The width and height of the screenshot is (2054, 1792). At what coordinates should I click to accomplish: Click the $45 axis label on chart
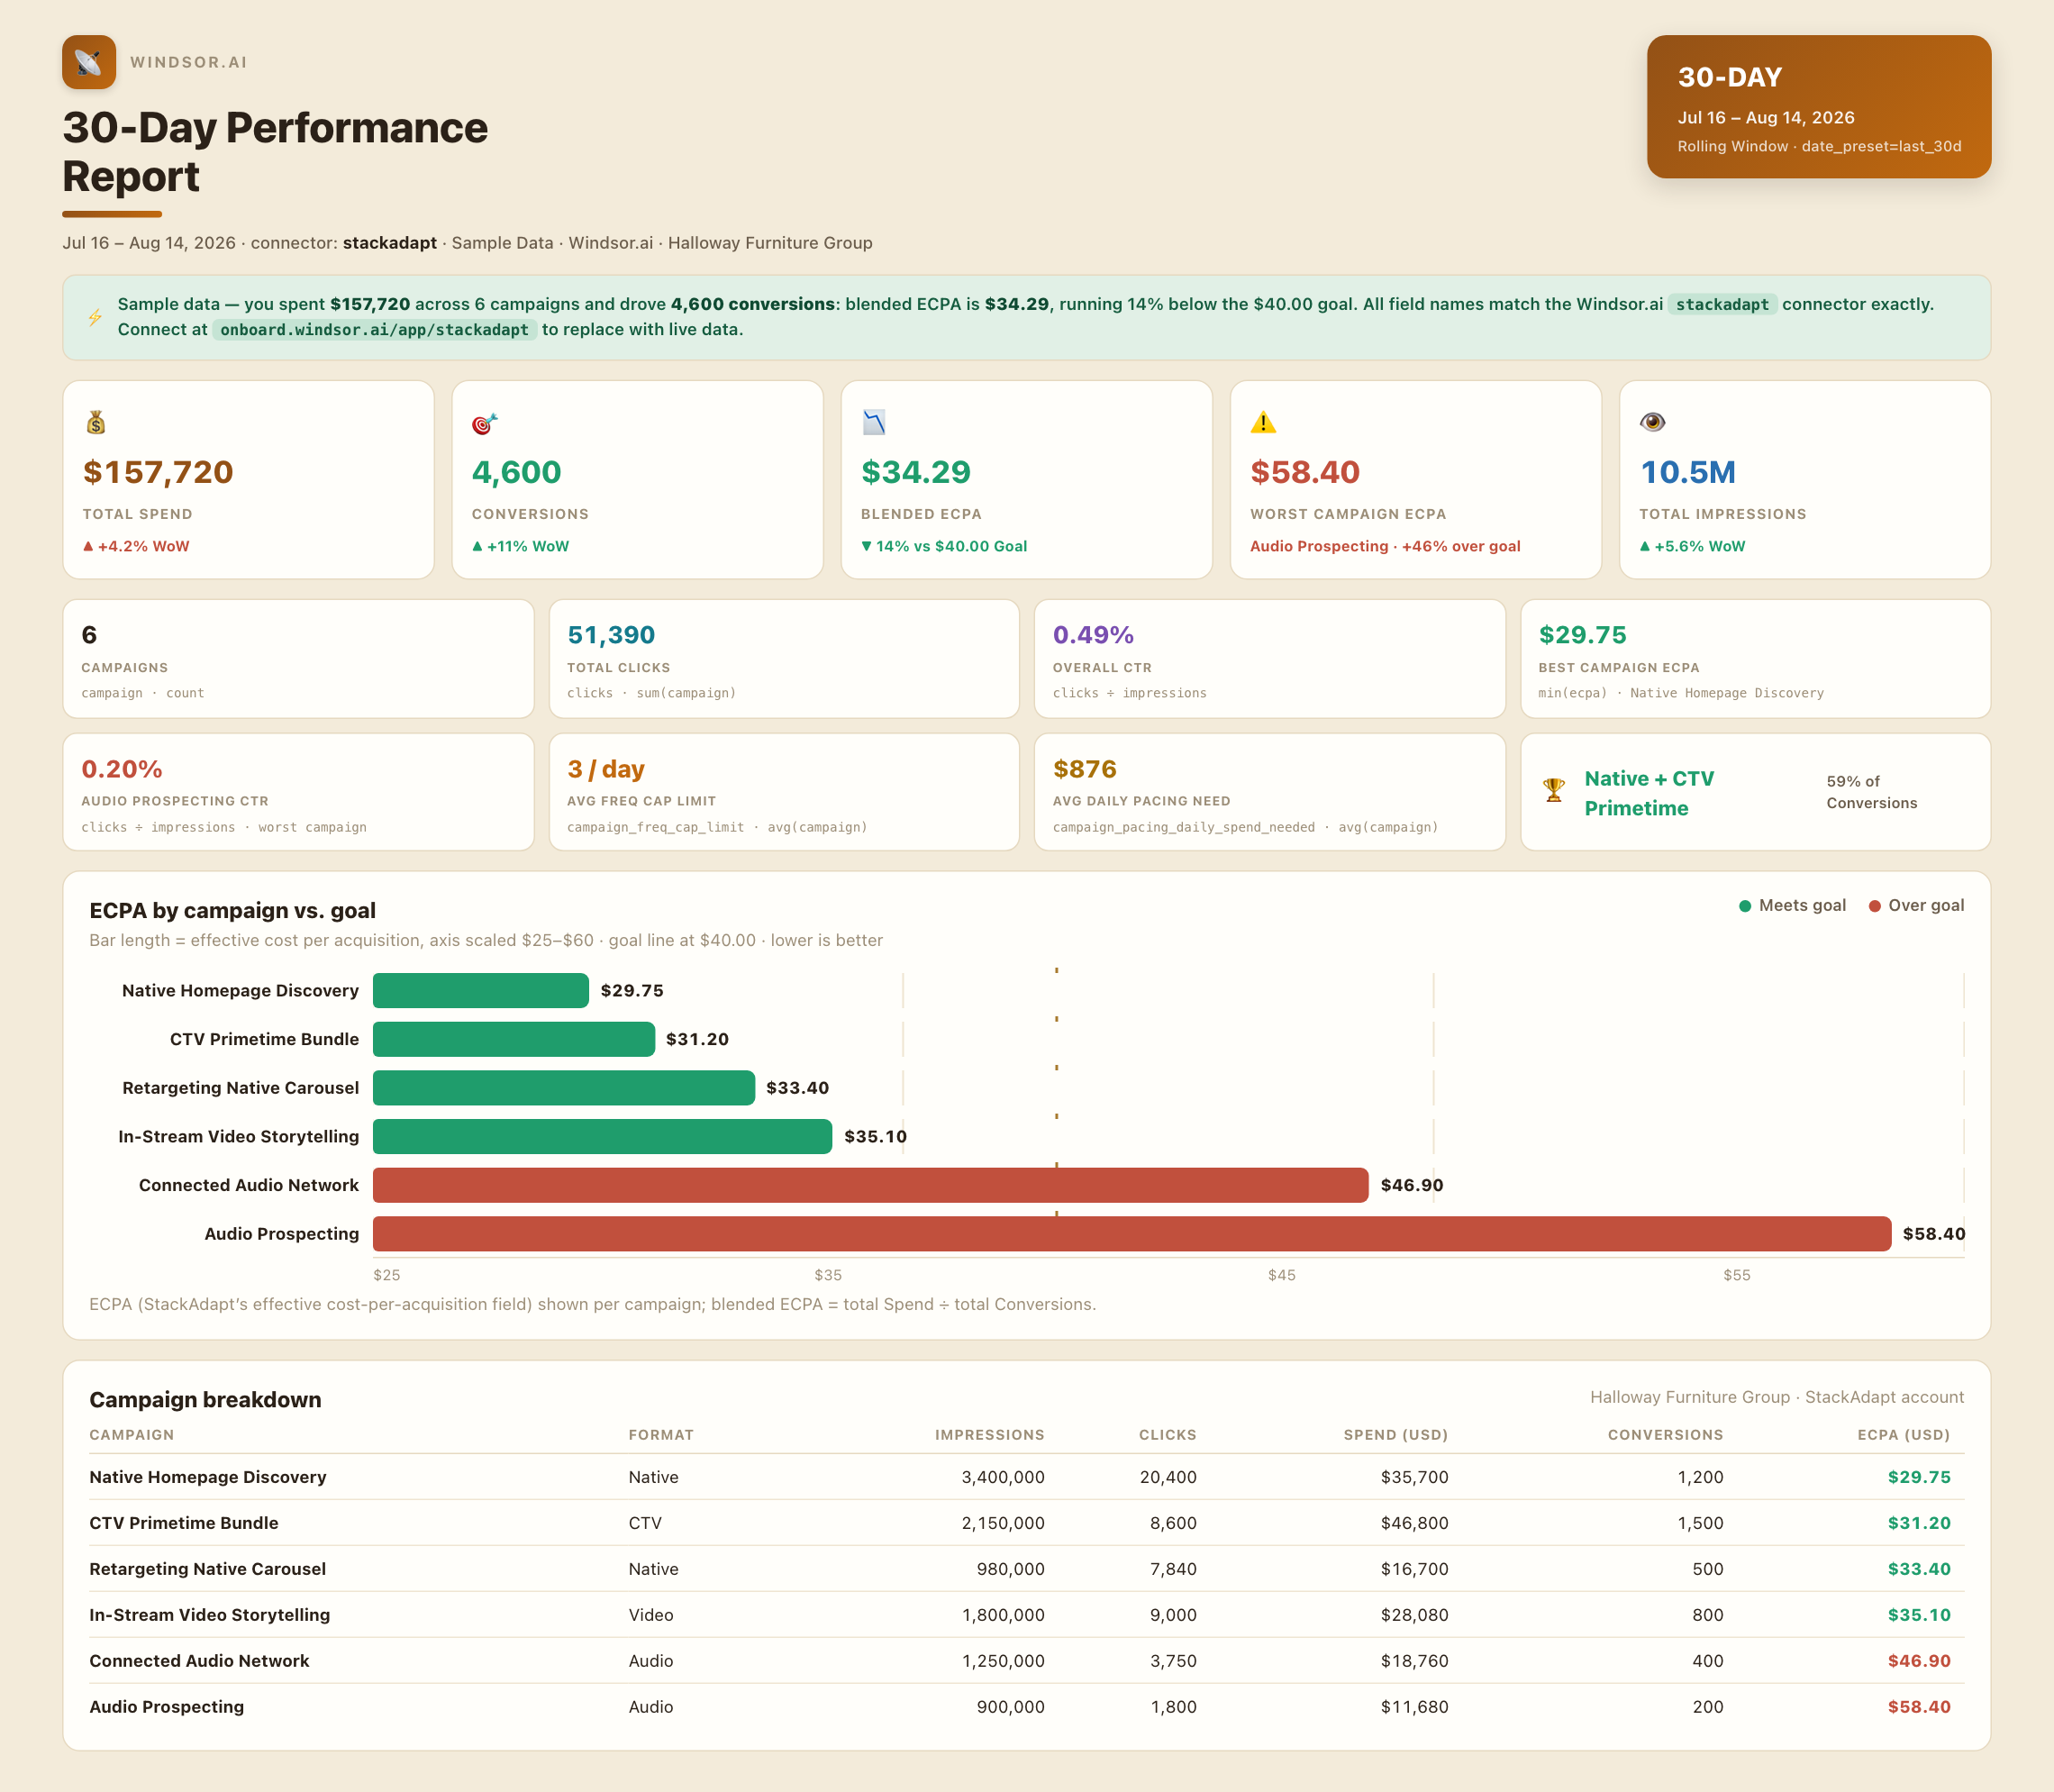(x=1282, y=1275)
